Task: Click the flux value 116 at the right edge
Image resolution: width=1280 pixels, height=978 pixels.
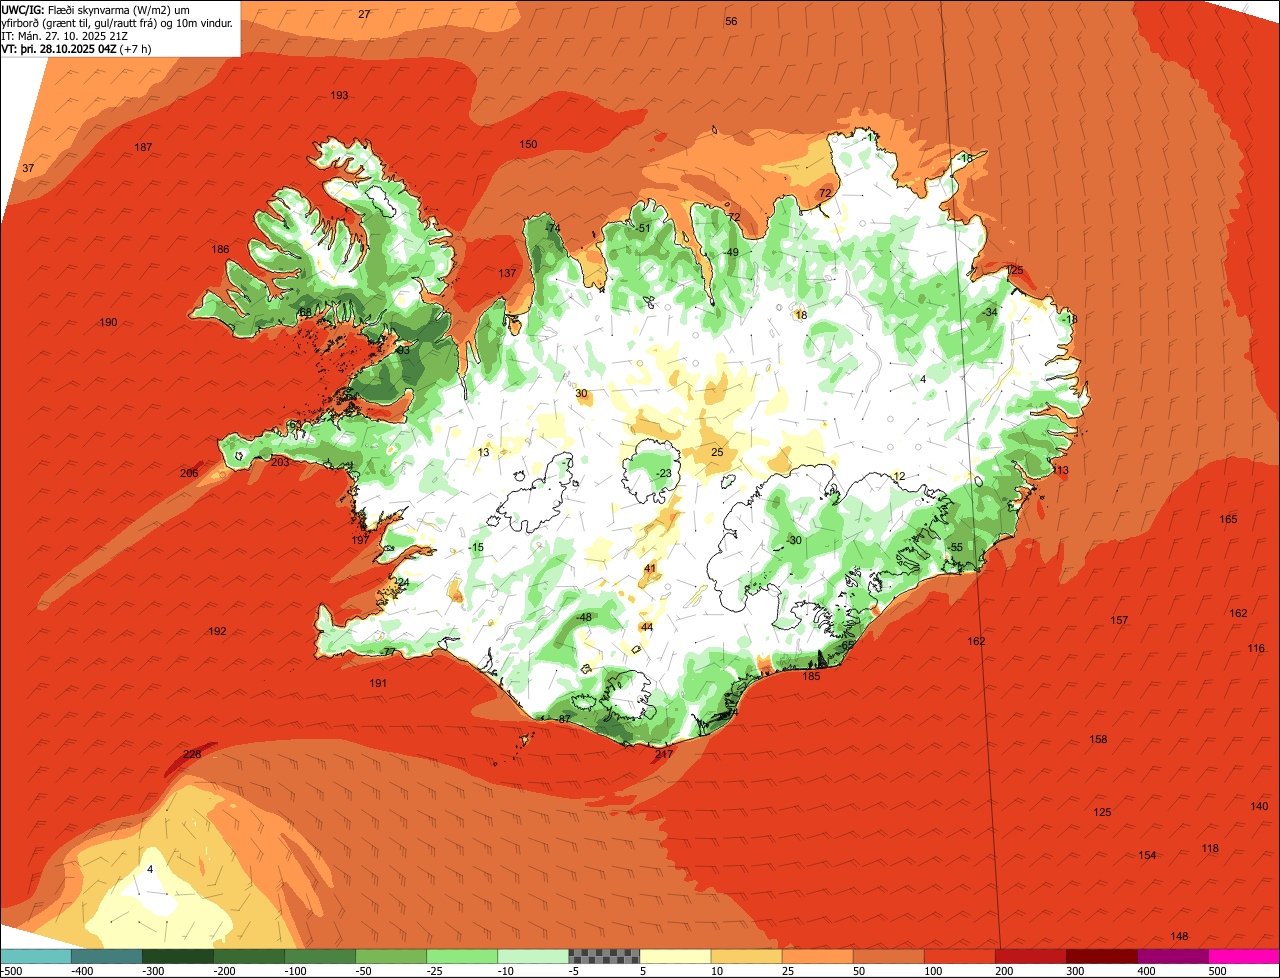Action: (1256, 648)
